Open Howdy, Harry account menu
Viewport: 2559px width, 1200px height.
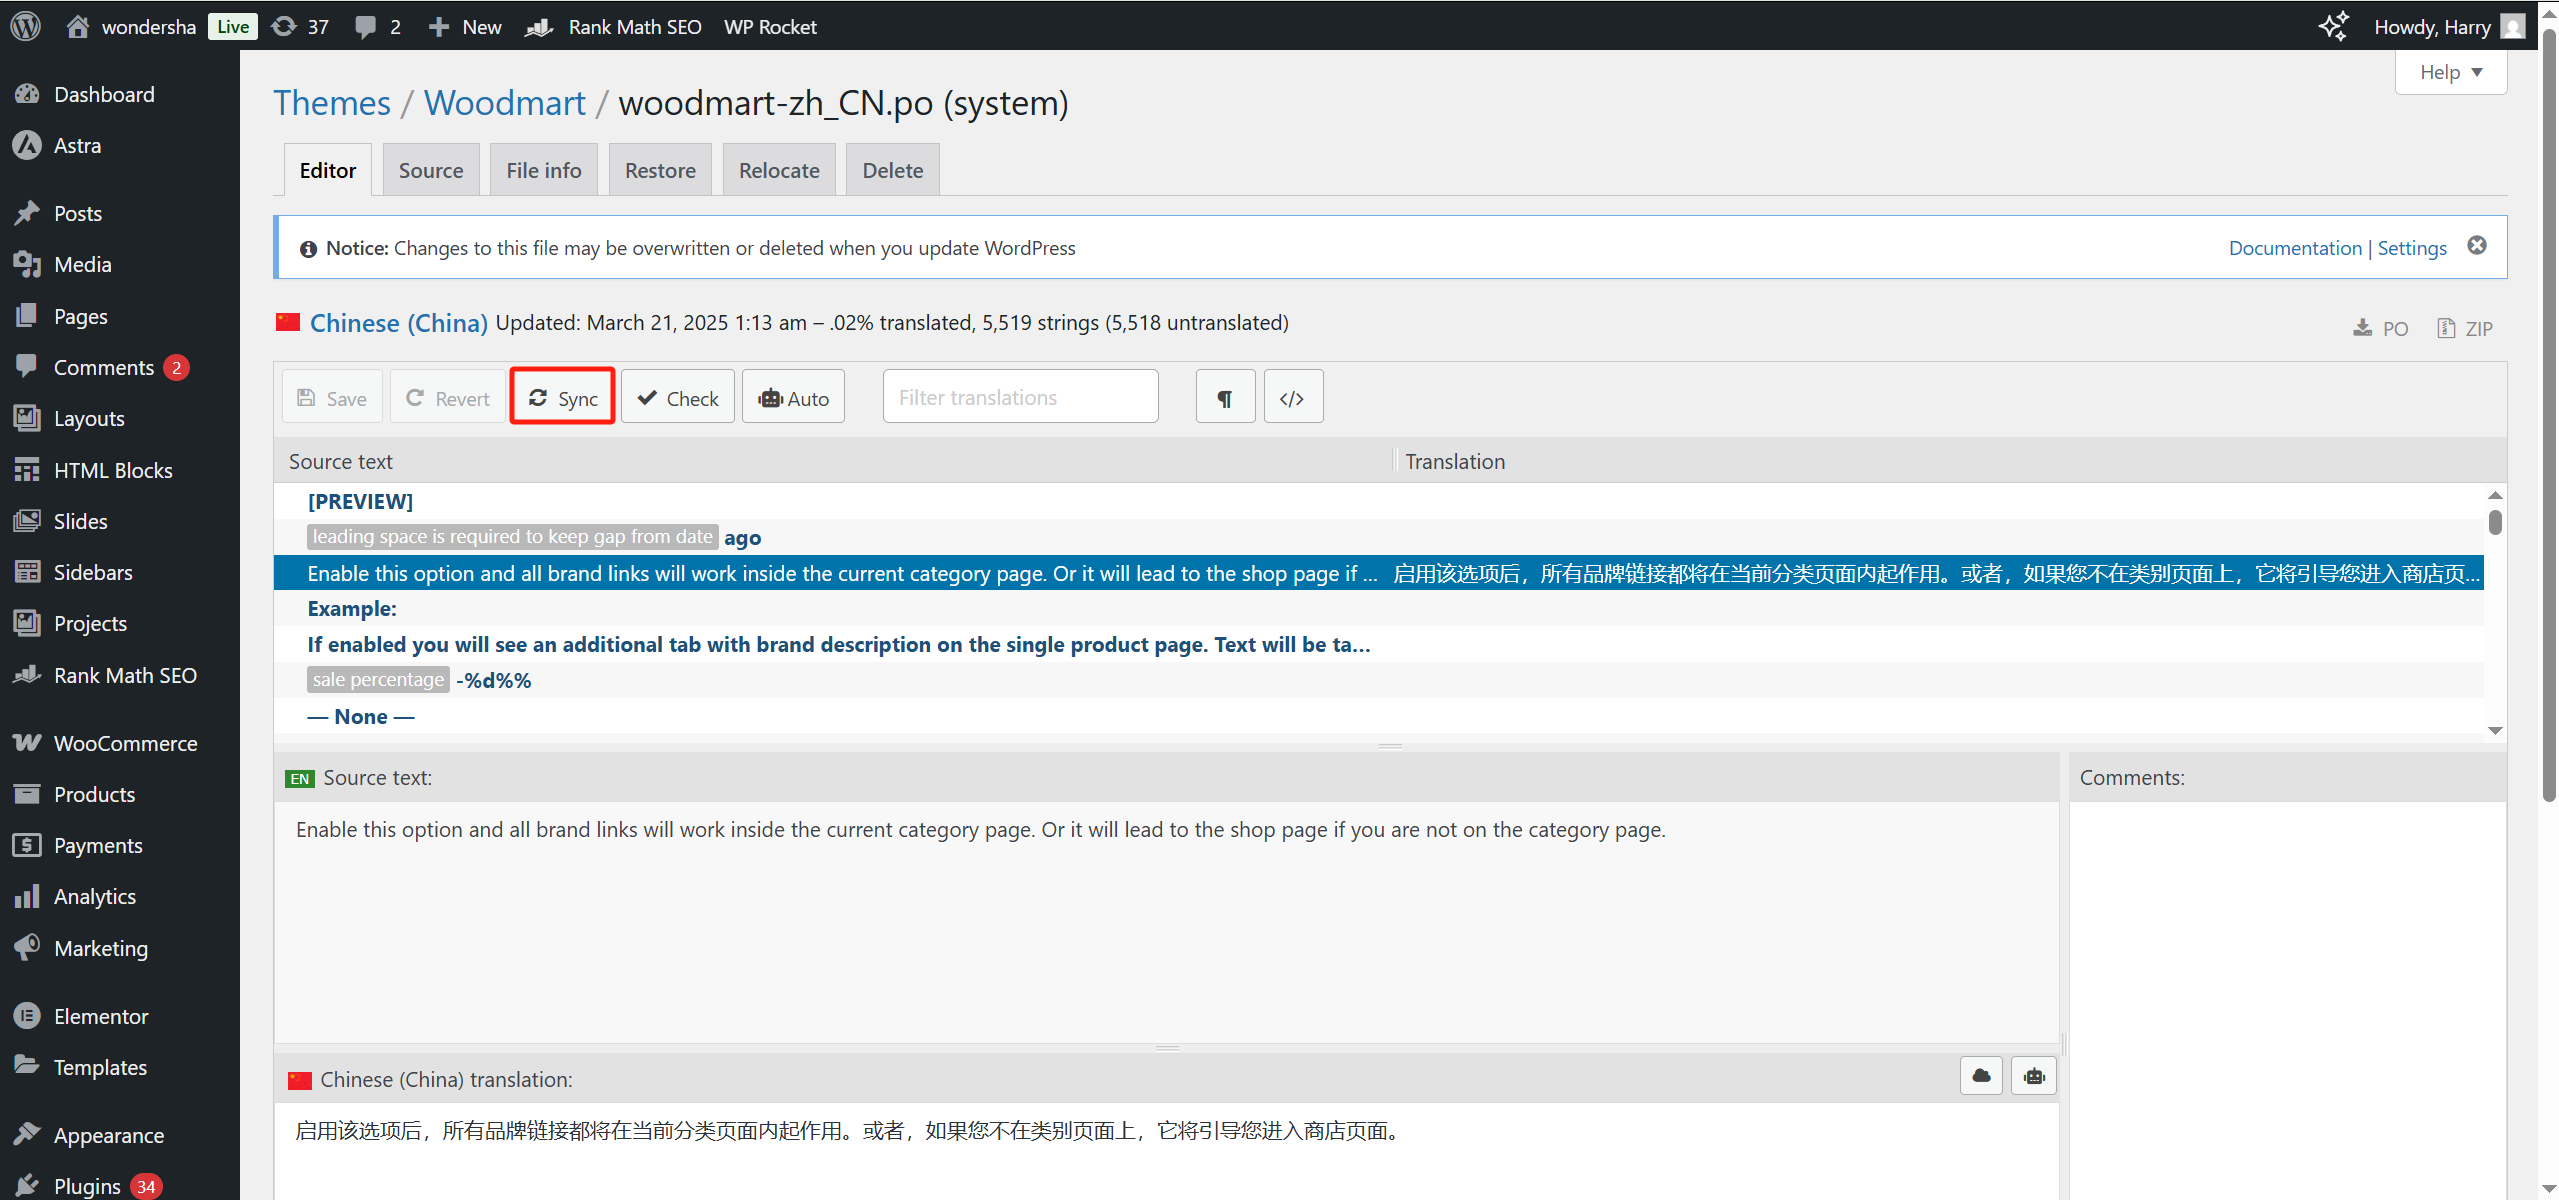[x=2432, y=27]
